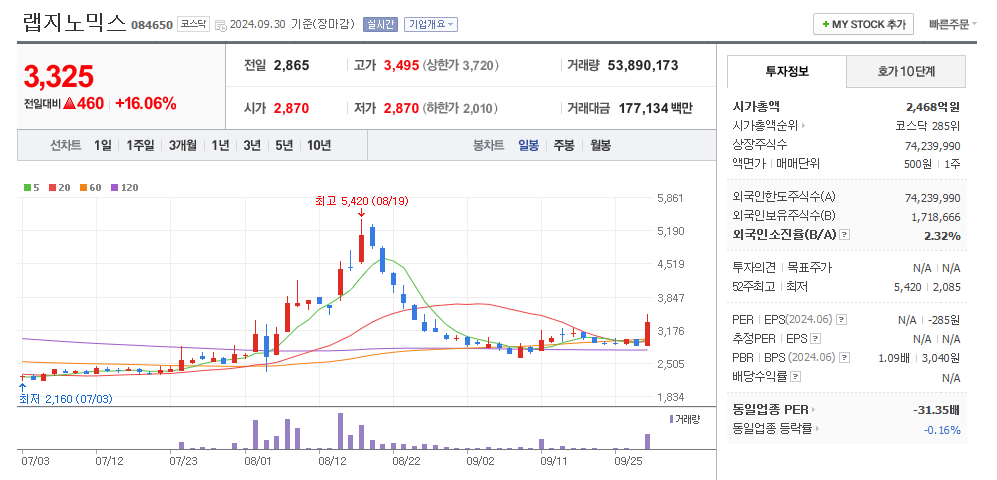Show the 10년 line chart
The height and width of the screenshot is (480, 997).
[x=319, y=146]
